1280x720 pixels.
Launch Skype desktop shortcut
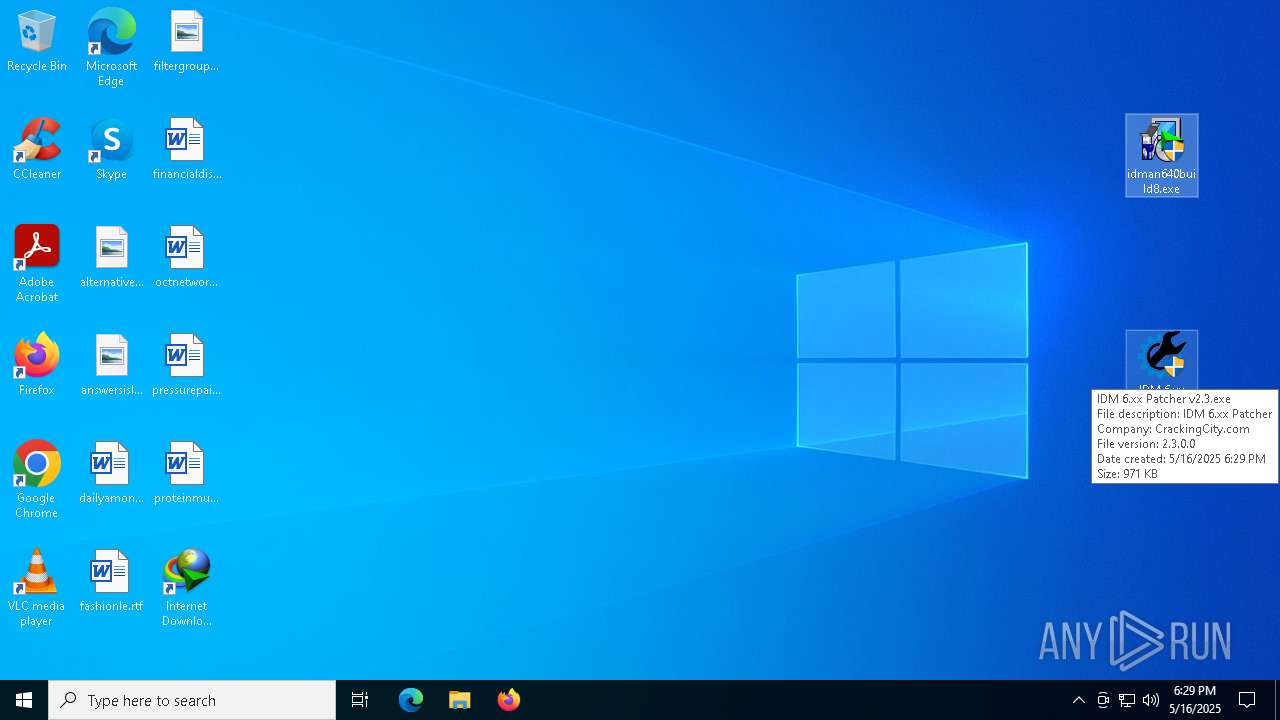(111, 149)
